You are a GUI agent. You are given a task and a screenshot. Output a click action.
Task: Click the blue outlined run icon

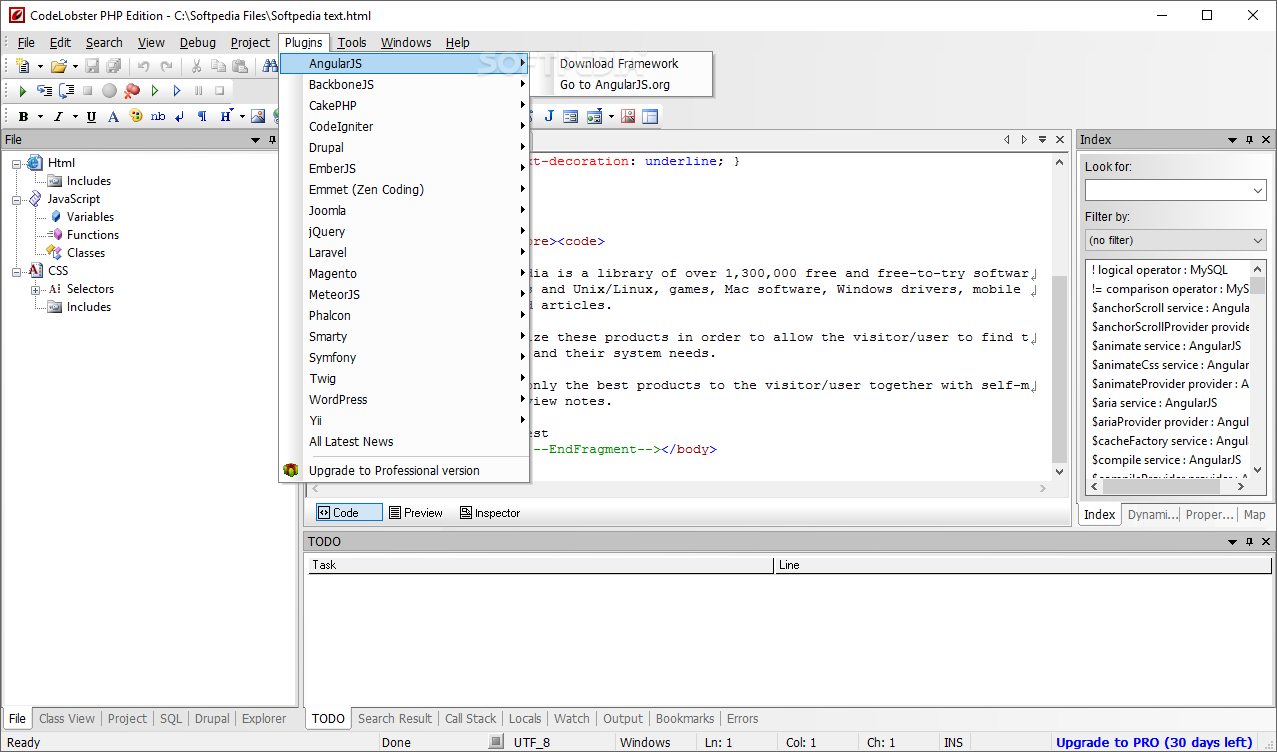pyautogui.click(x=177, y=91)
